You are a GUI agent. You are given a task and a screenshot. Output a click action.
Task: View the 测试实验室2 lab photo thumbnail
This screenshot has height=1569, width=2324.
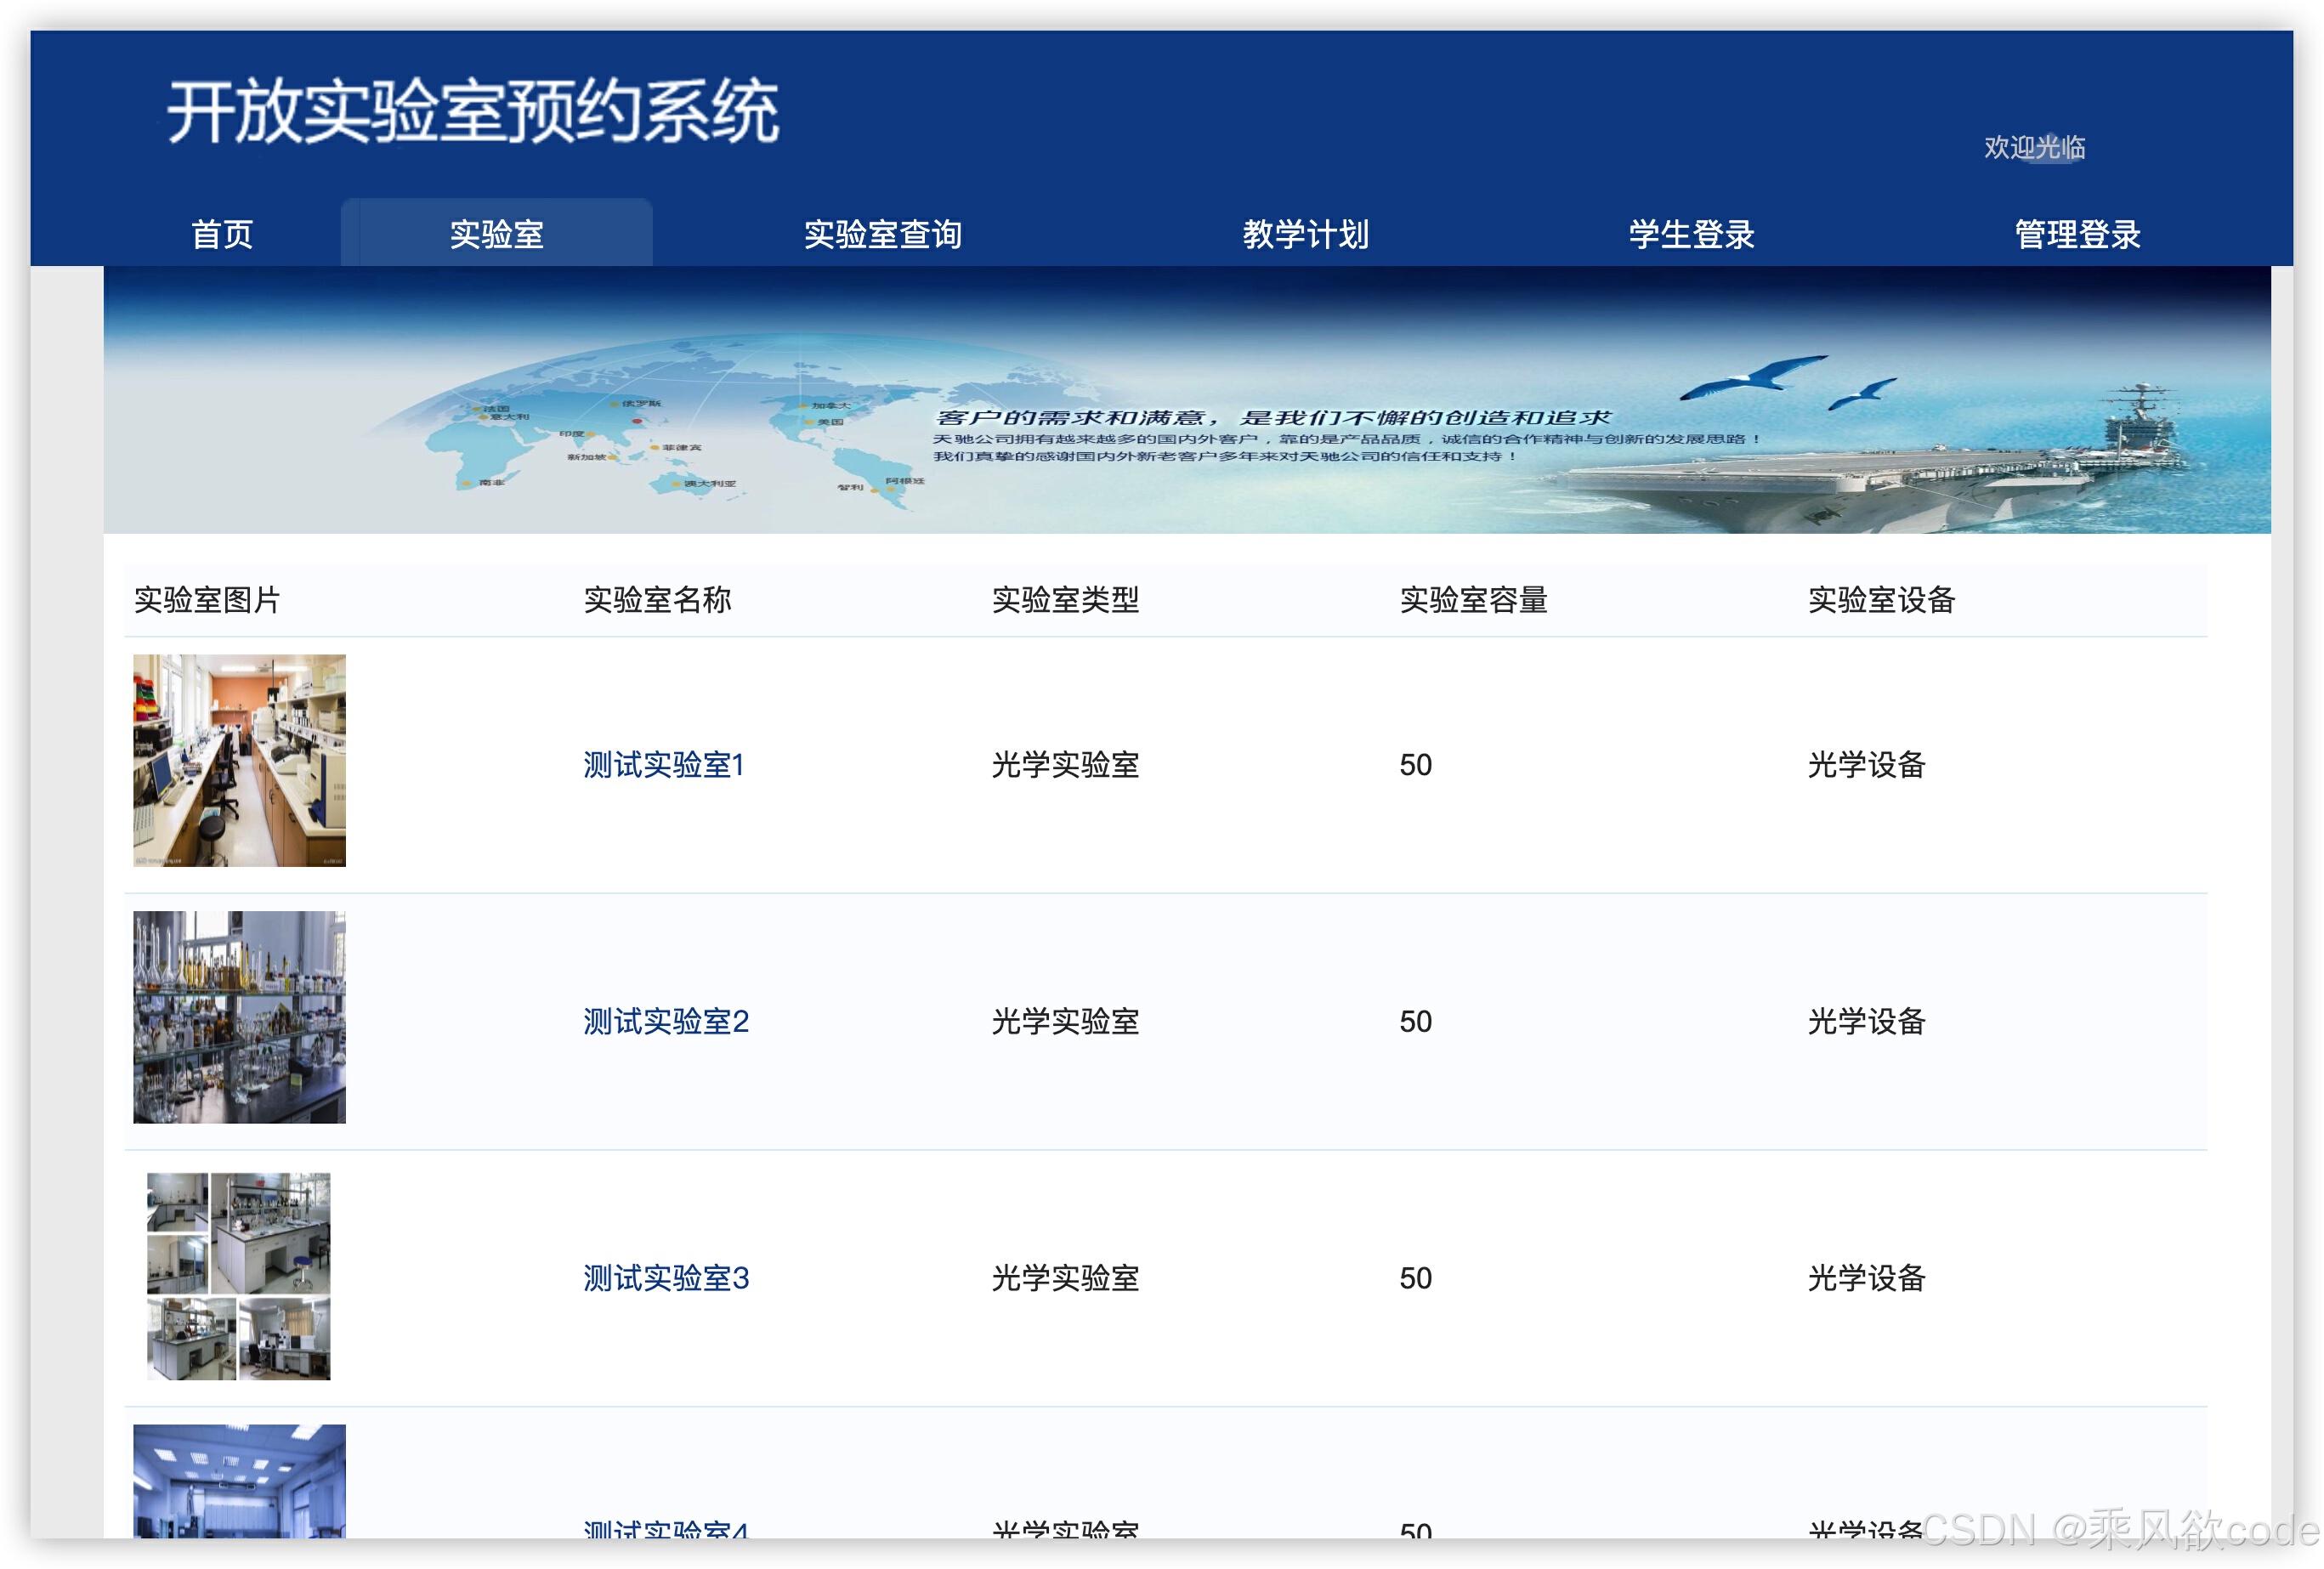tap(238, 1018)
